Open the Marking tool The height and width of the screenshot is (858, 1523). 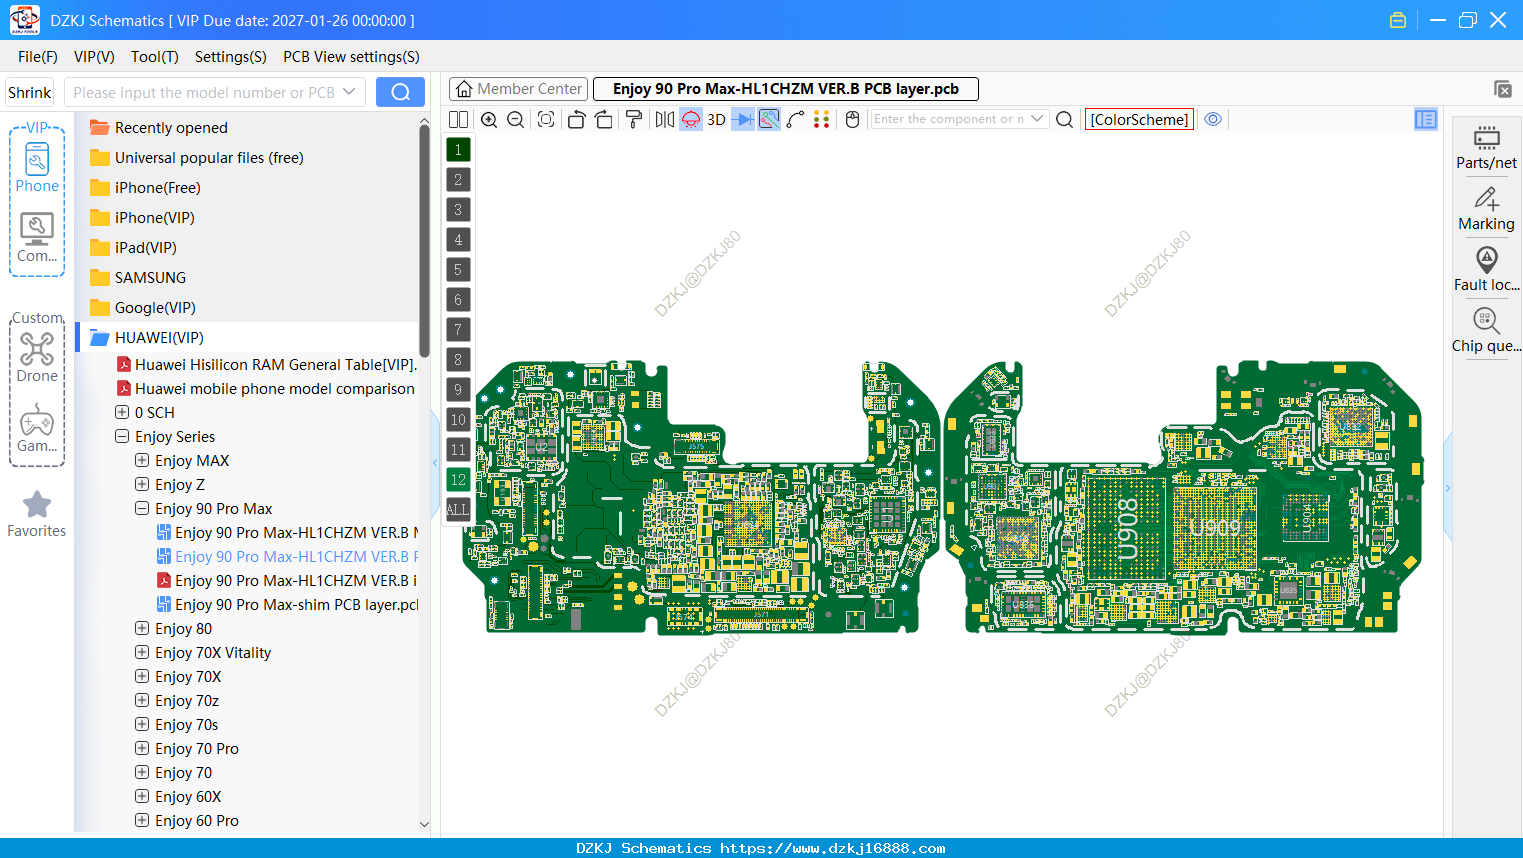tap(1486, 209)
